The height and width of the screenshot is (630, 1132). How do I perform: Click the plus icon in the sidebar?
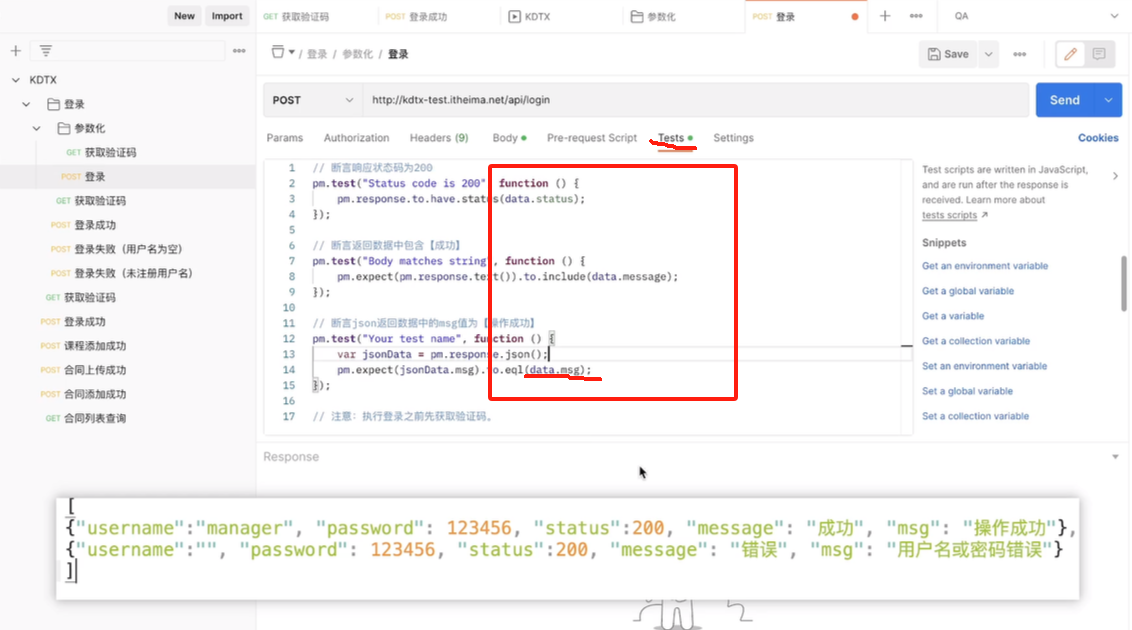(15, 51)
